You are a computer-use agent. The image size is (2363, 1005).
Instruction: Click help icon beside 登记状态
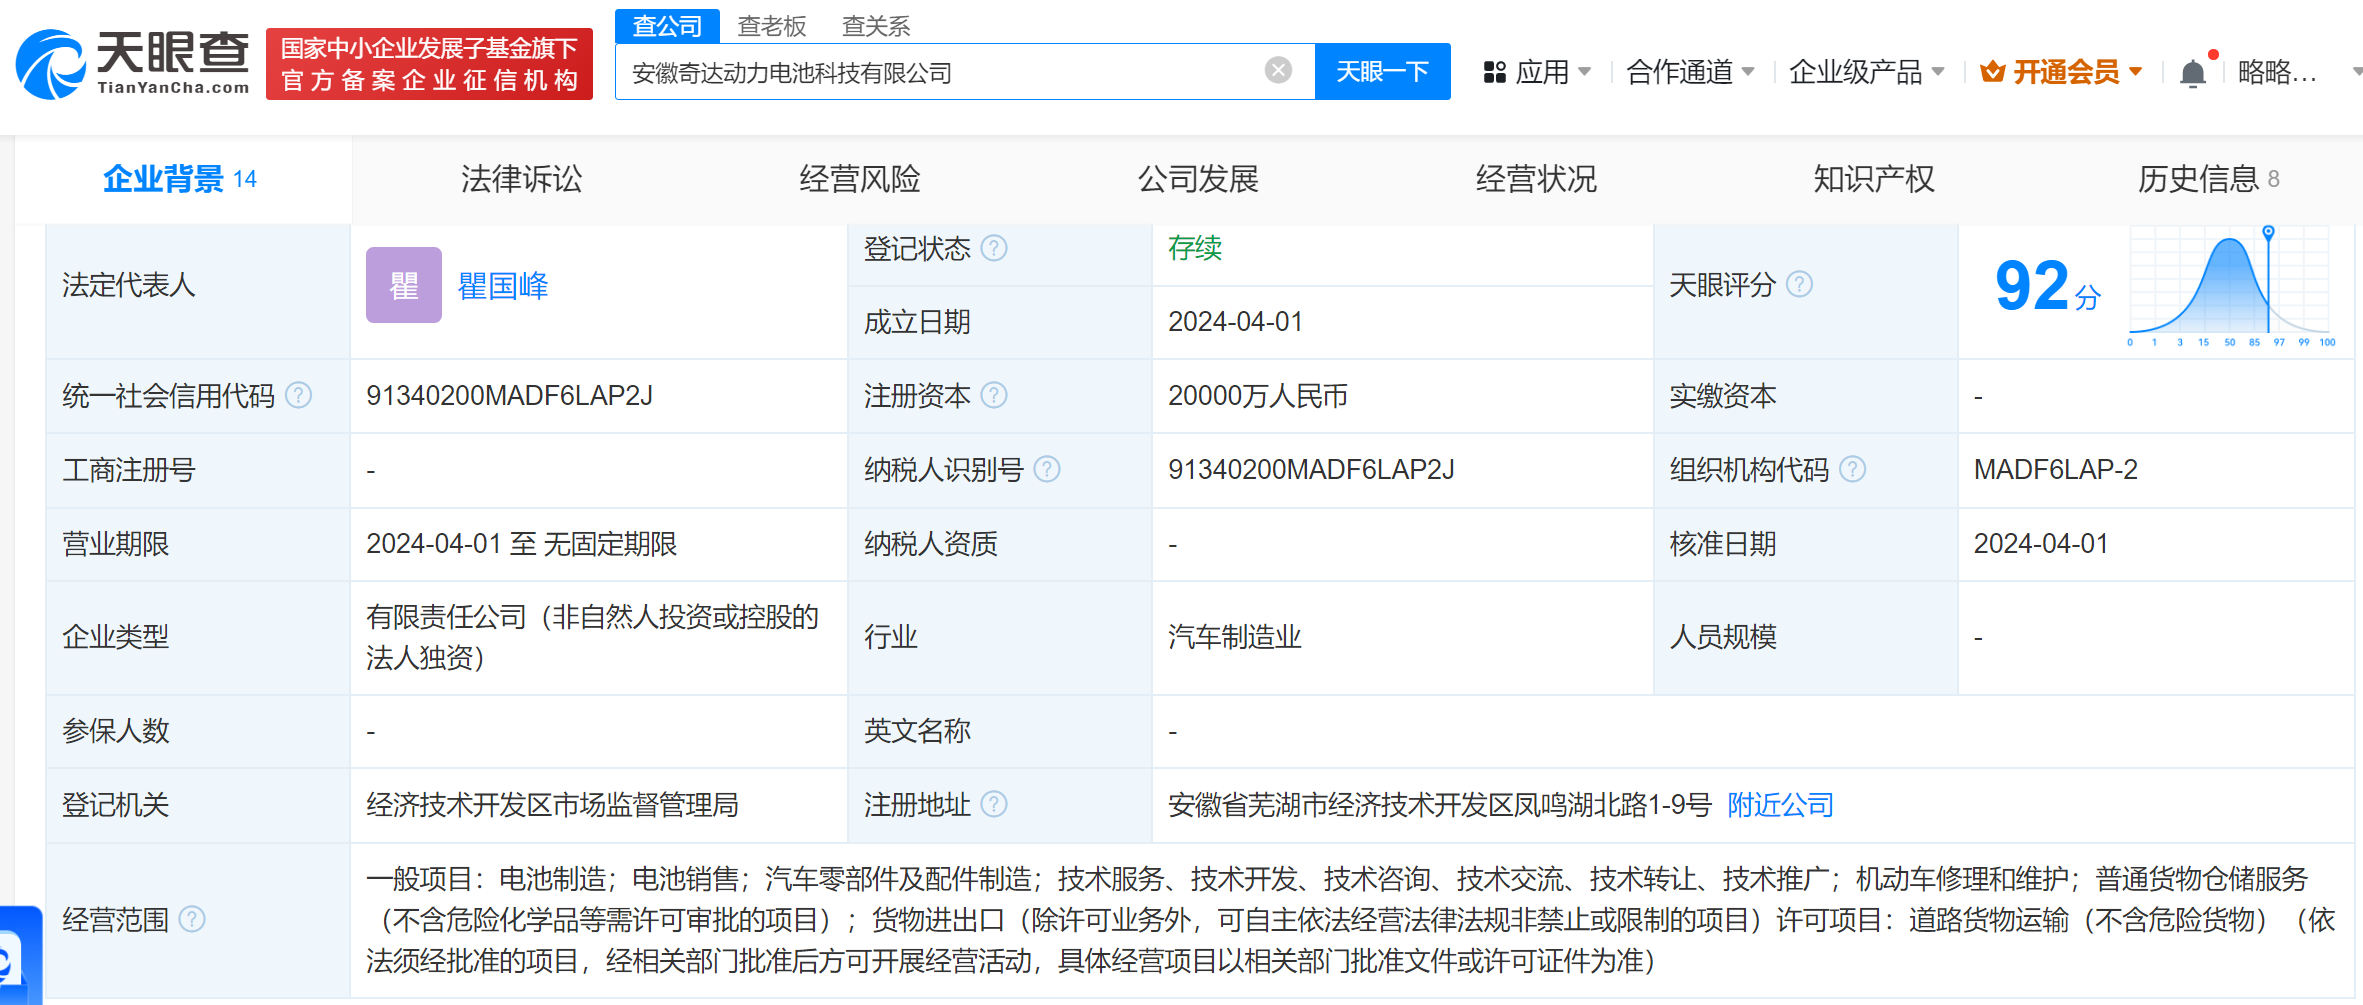click(994, 248)
